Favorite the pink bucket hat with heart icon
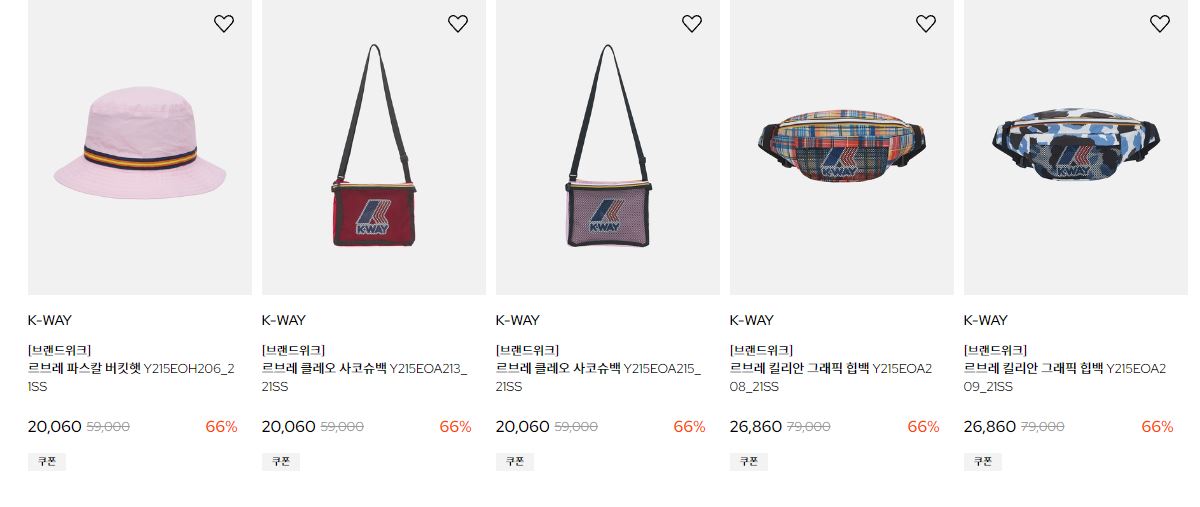 (x=224, y=24)
